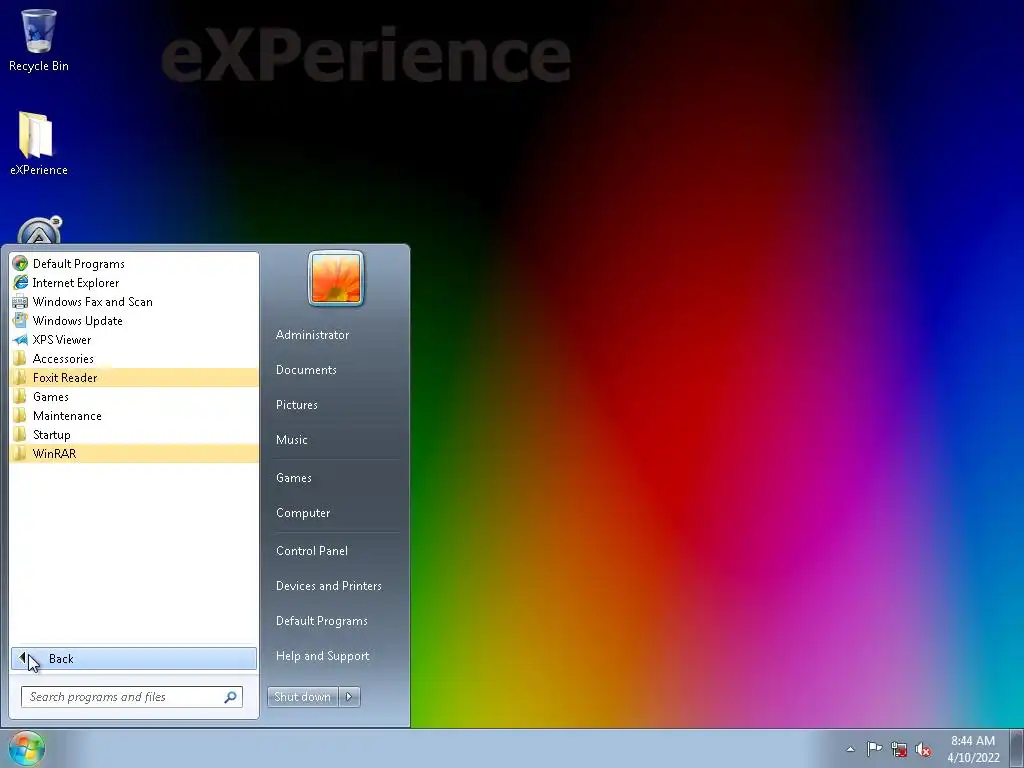Screen dimensions: 1024x768
Task: Open the Recycle Bin desktop icon
Action: [x=39, y=39]
